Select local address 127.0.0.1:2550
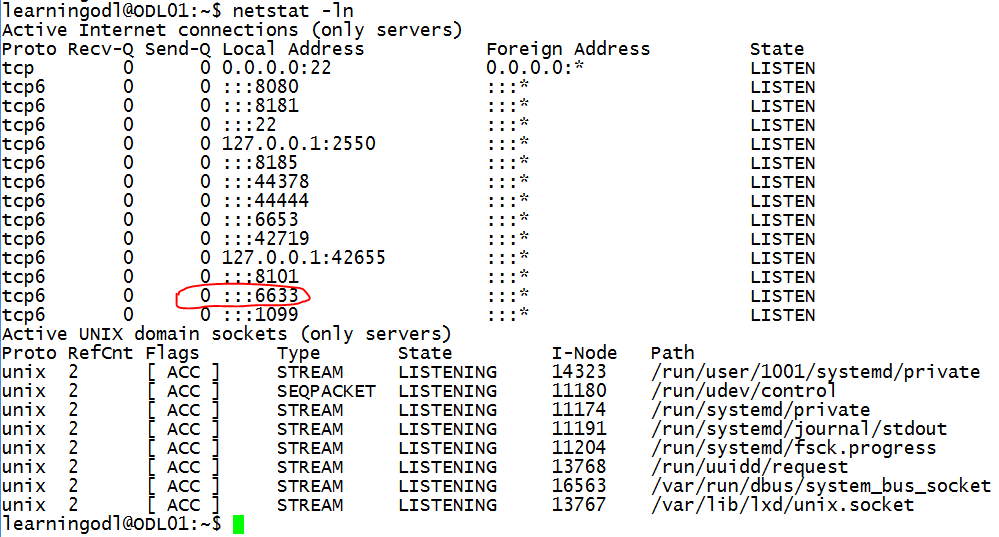The height and width of the screenshot is (537, 999). [x=299, y=143]
